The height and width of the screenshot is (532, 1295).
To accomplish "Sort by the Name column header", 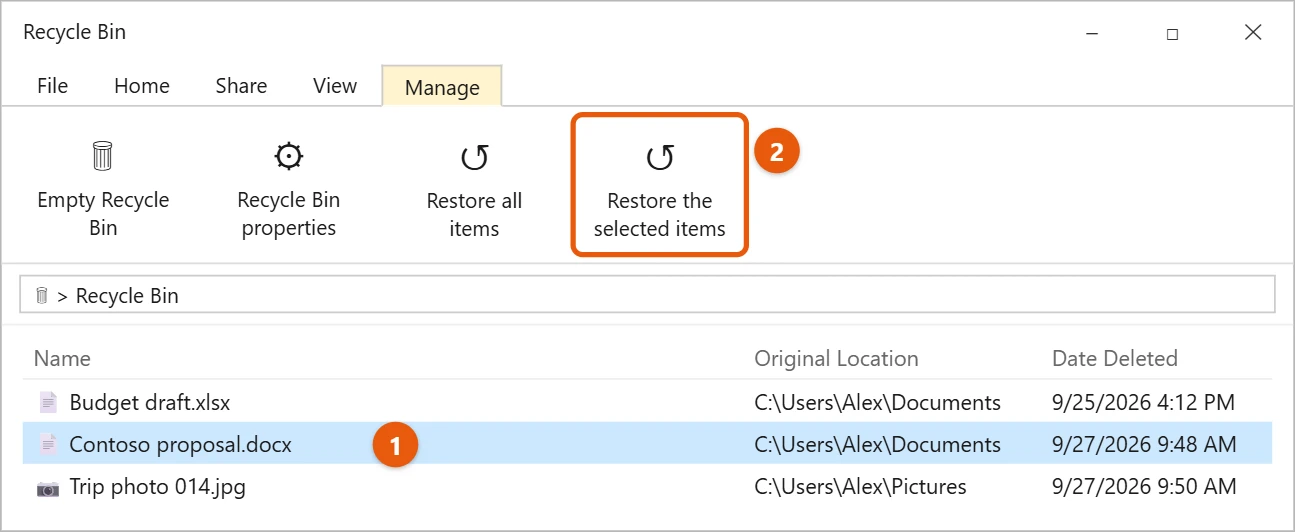I will (x=62, y=358).
